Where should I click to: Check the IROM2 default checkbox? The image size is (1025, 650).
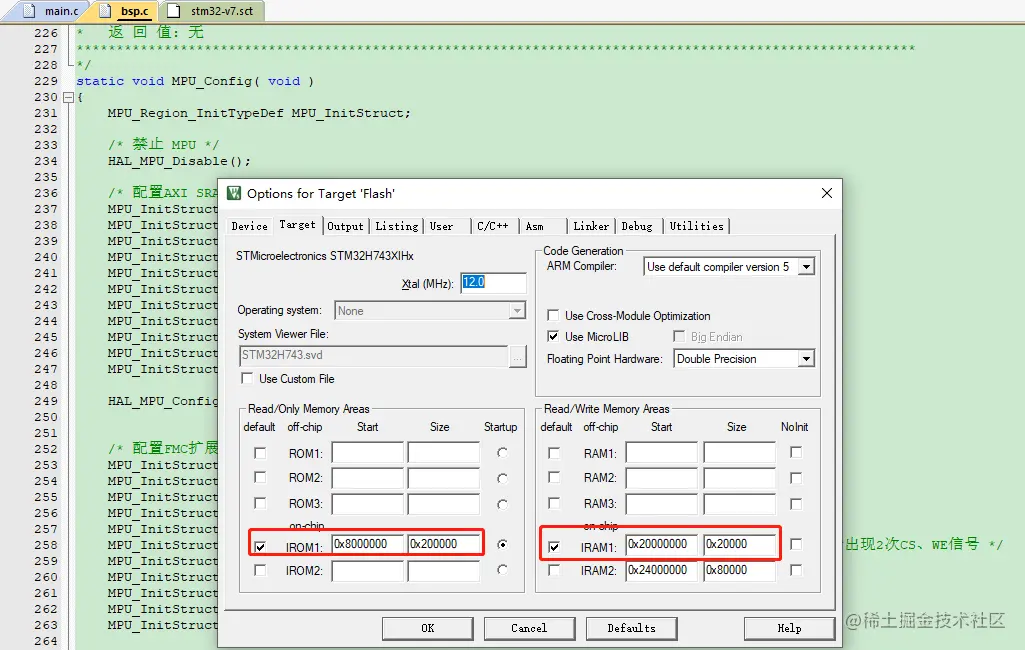click(x=260, y=570)
